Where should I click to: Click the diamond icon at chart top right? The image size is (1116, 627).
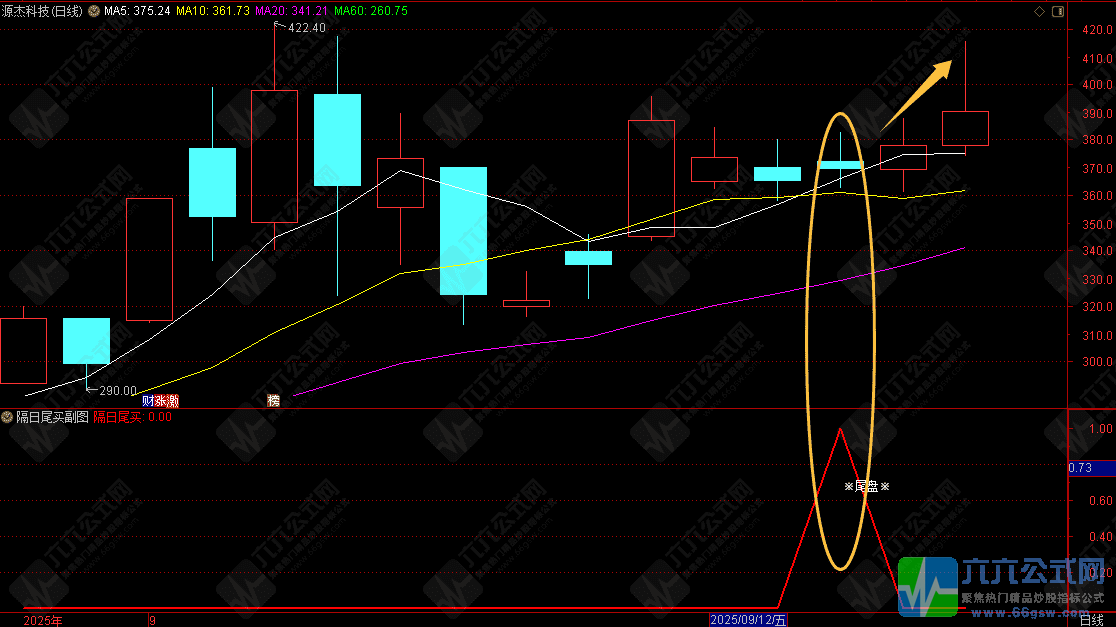[x=1039, y=11]
